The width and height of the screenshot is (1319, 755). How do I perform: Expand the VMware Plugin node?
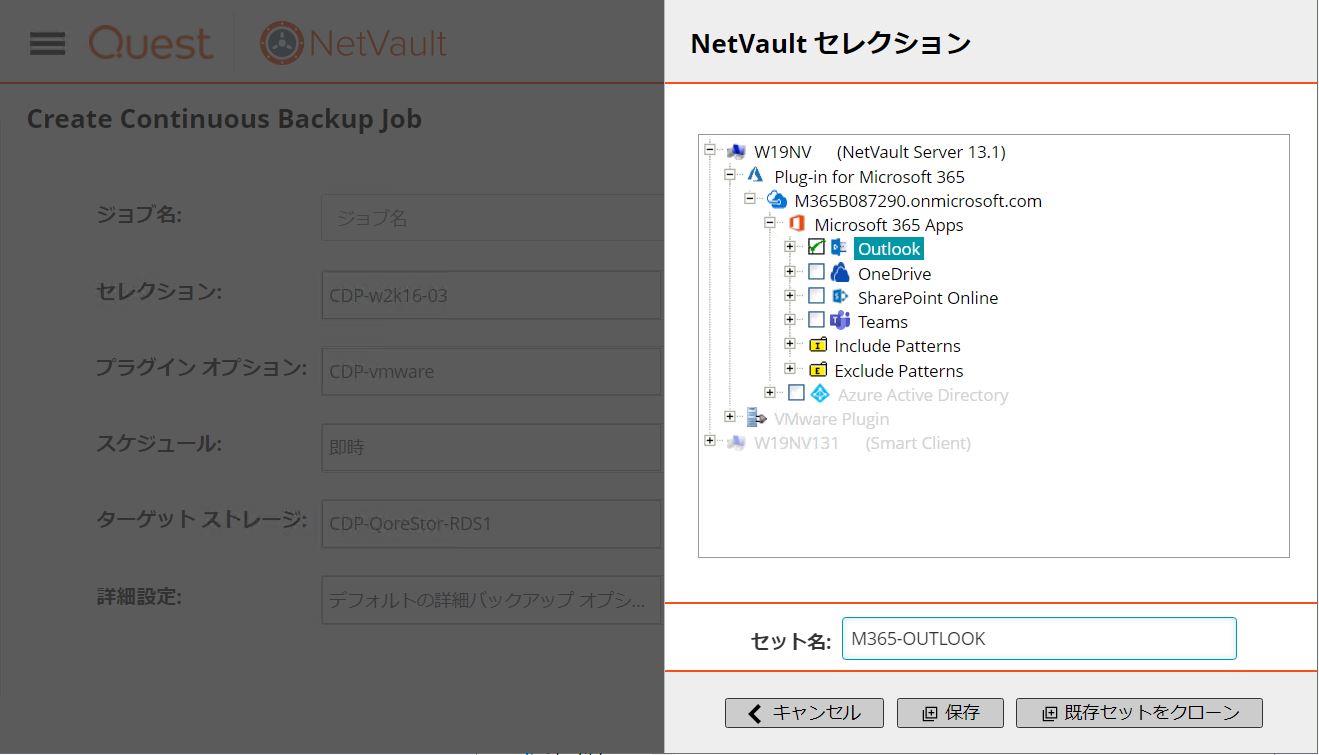(730, 416)
